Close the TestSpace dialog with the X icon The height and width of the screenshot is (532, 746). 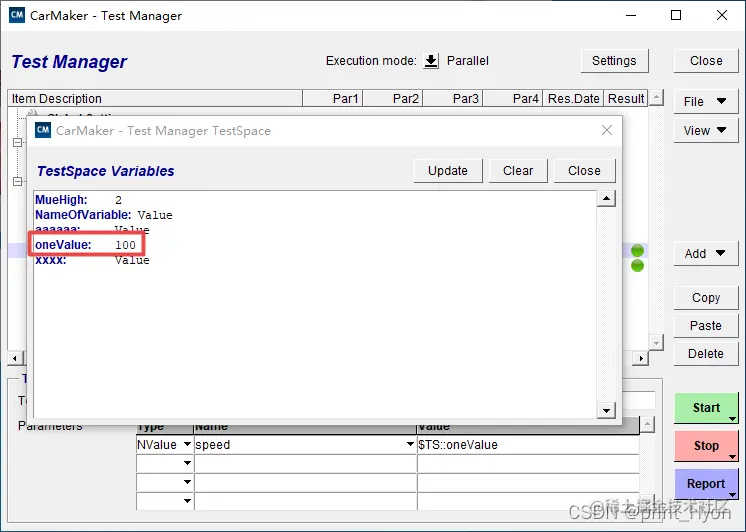[607, 130]
